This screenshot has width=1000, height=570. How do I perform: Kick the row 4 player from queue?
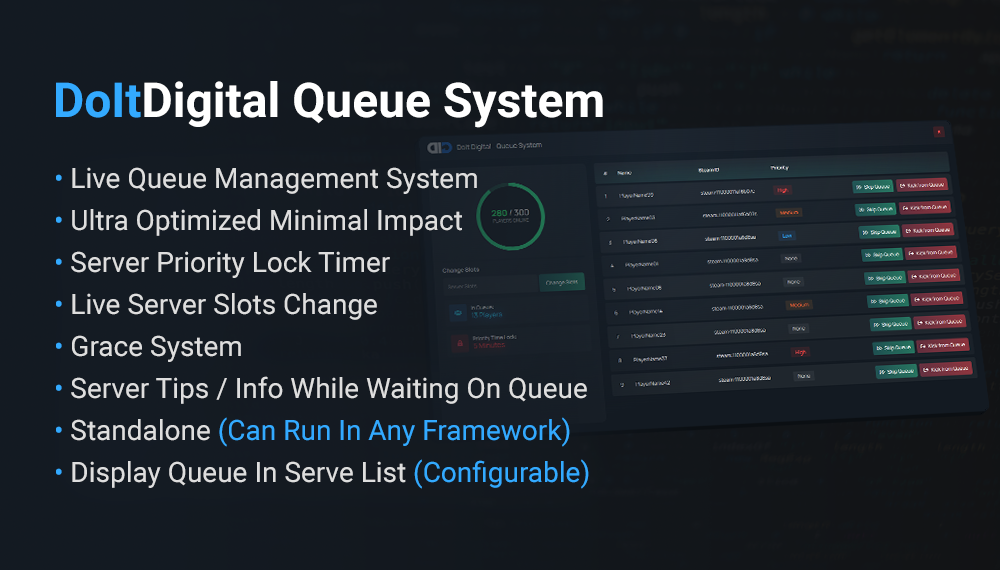coord(931,254)
